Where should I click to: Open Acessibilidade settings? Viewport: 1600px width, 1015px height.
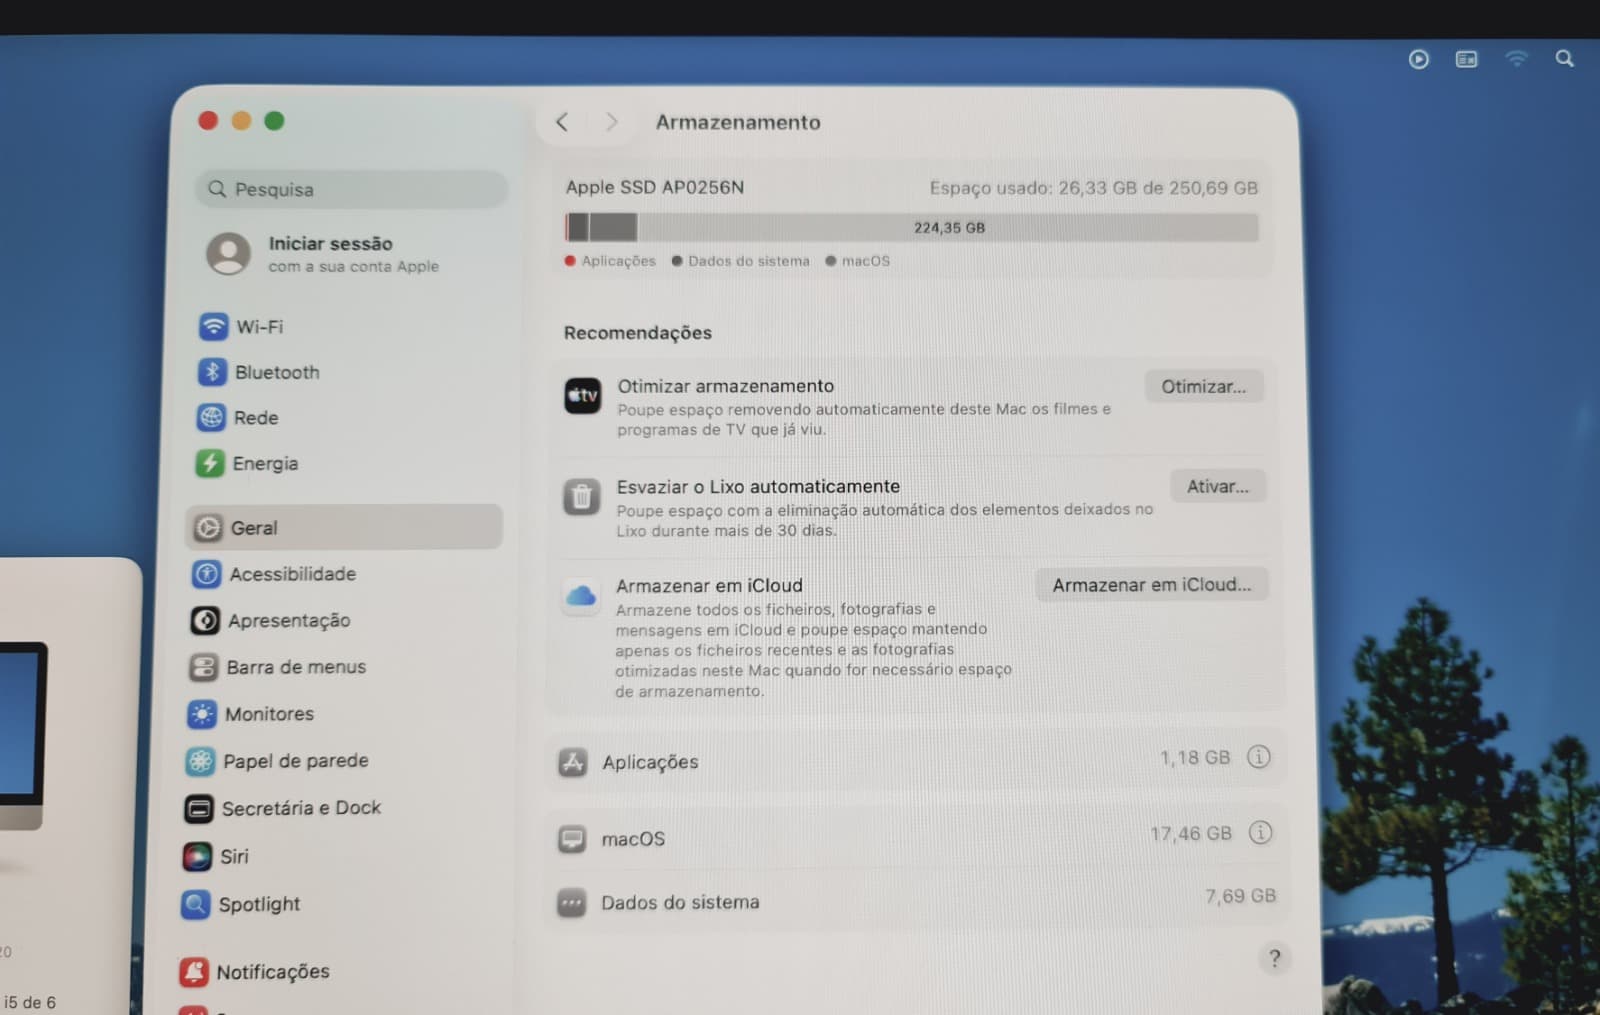(x=273, y=573)
